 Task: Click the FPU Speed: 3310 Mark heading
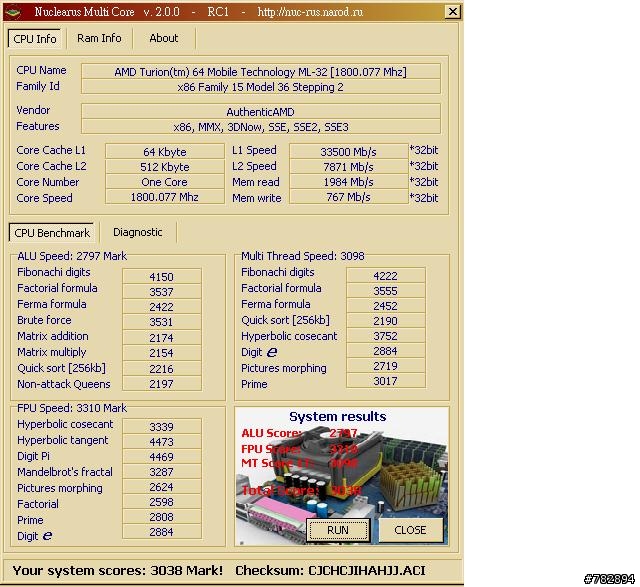pos(72,408)
